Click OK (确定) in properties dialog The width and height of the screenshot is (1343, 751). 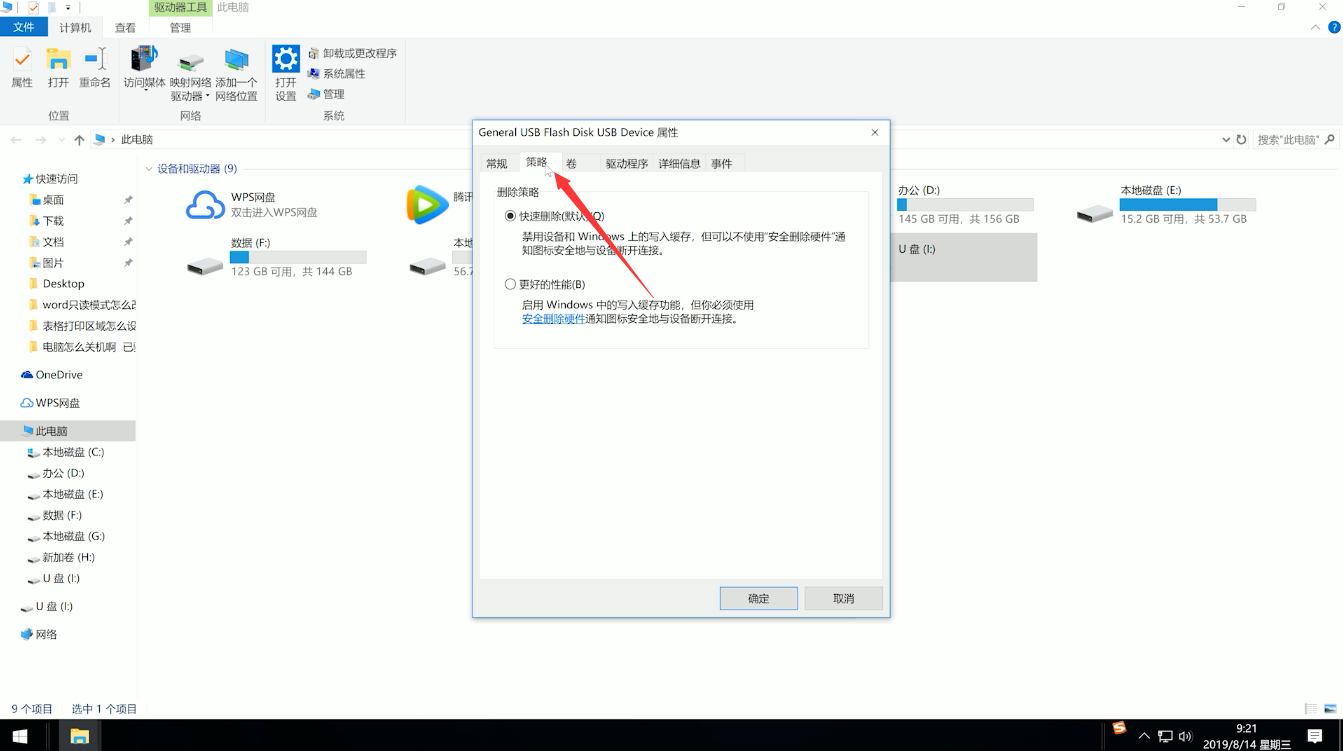point(759,598)
